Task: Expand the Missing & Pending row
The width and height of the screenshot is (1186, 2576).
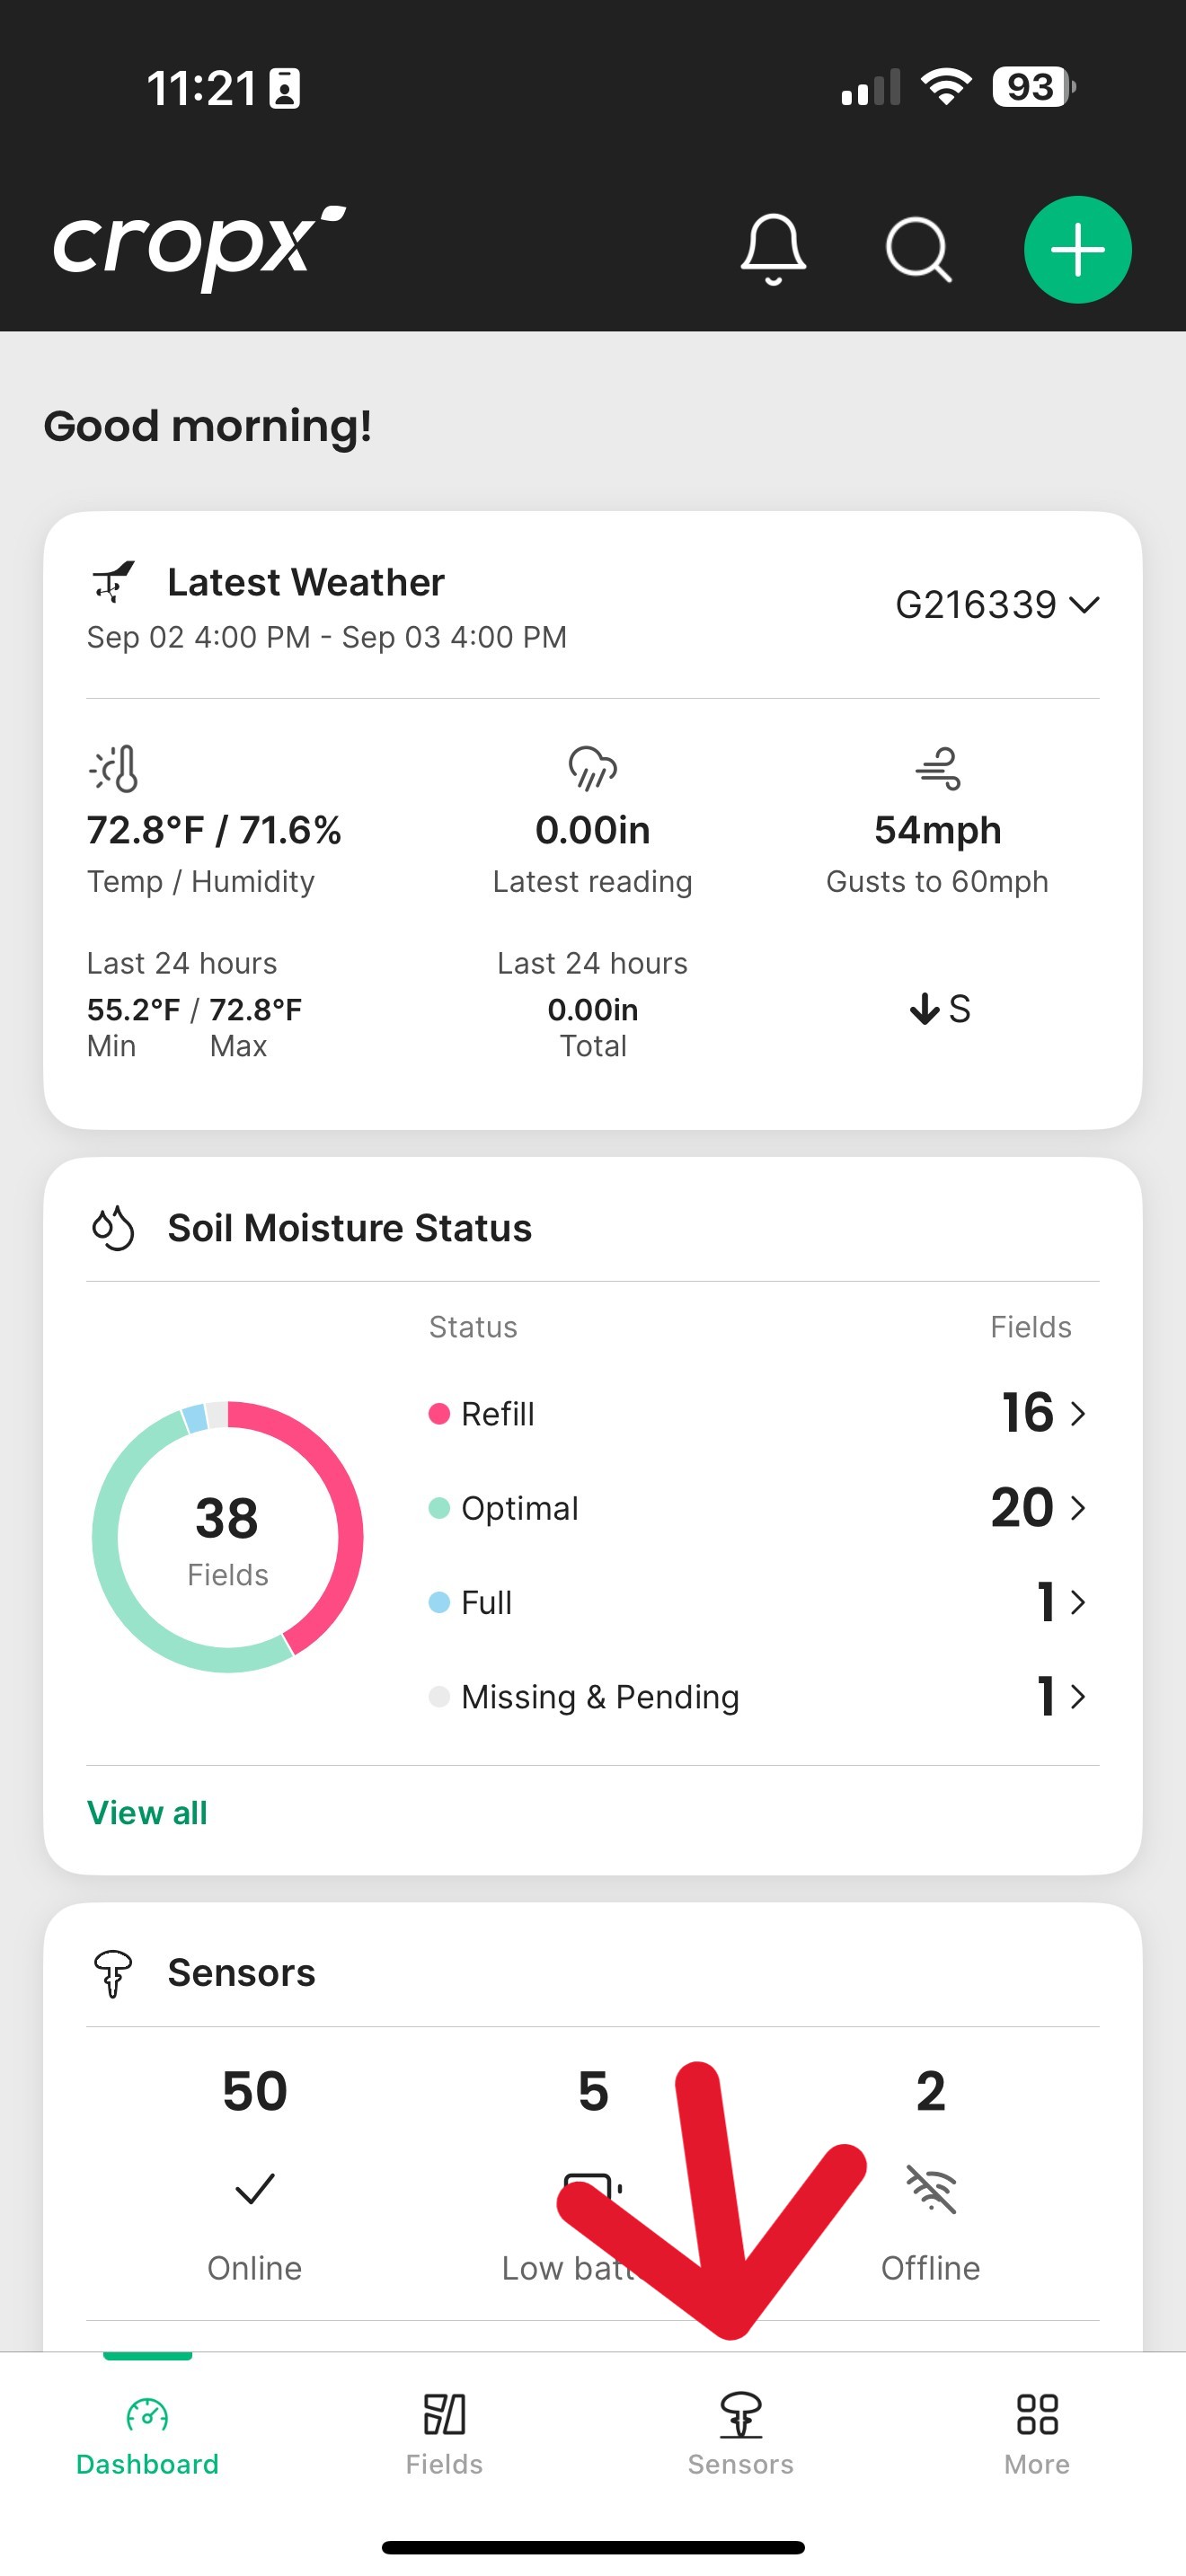Action: coord(1059,1696)
